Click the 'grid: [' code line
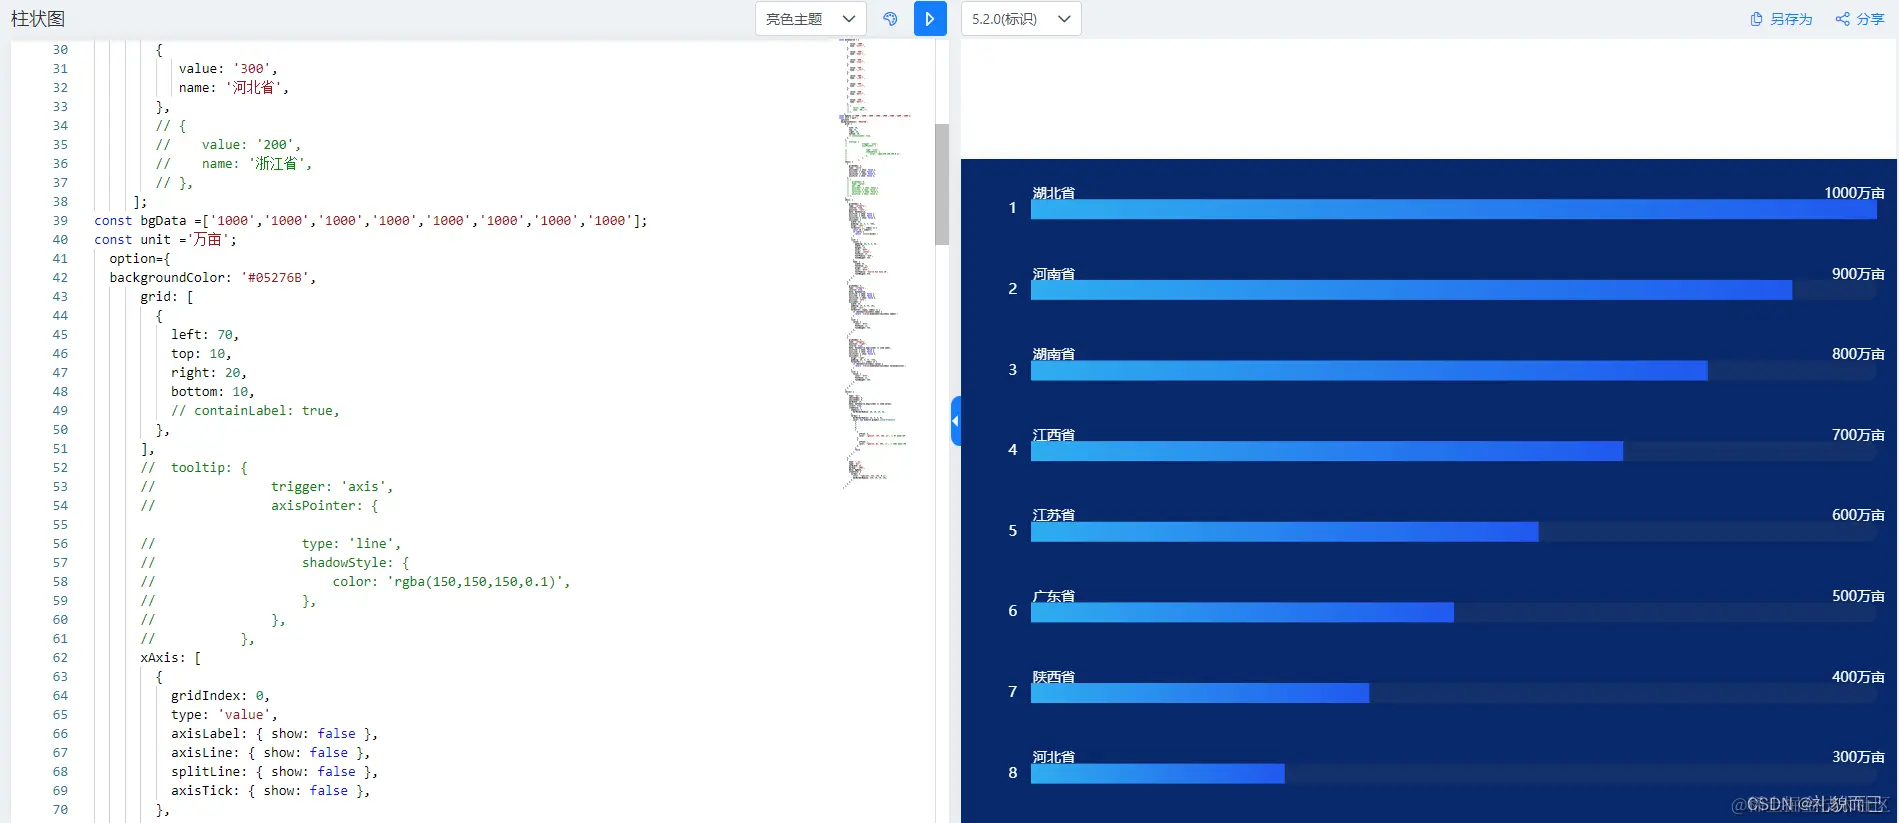1899x823 pixels. coord(167,297)
